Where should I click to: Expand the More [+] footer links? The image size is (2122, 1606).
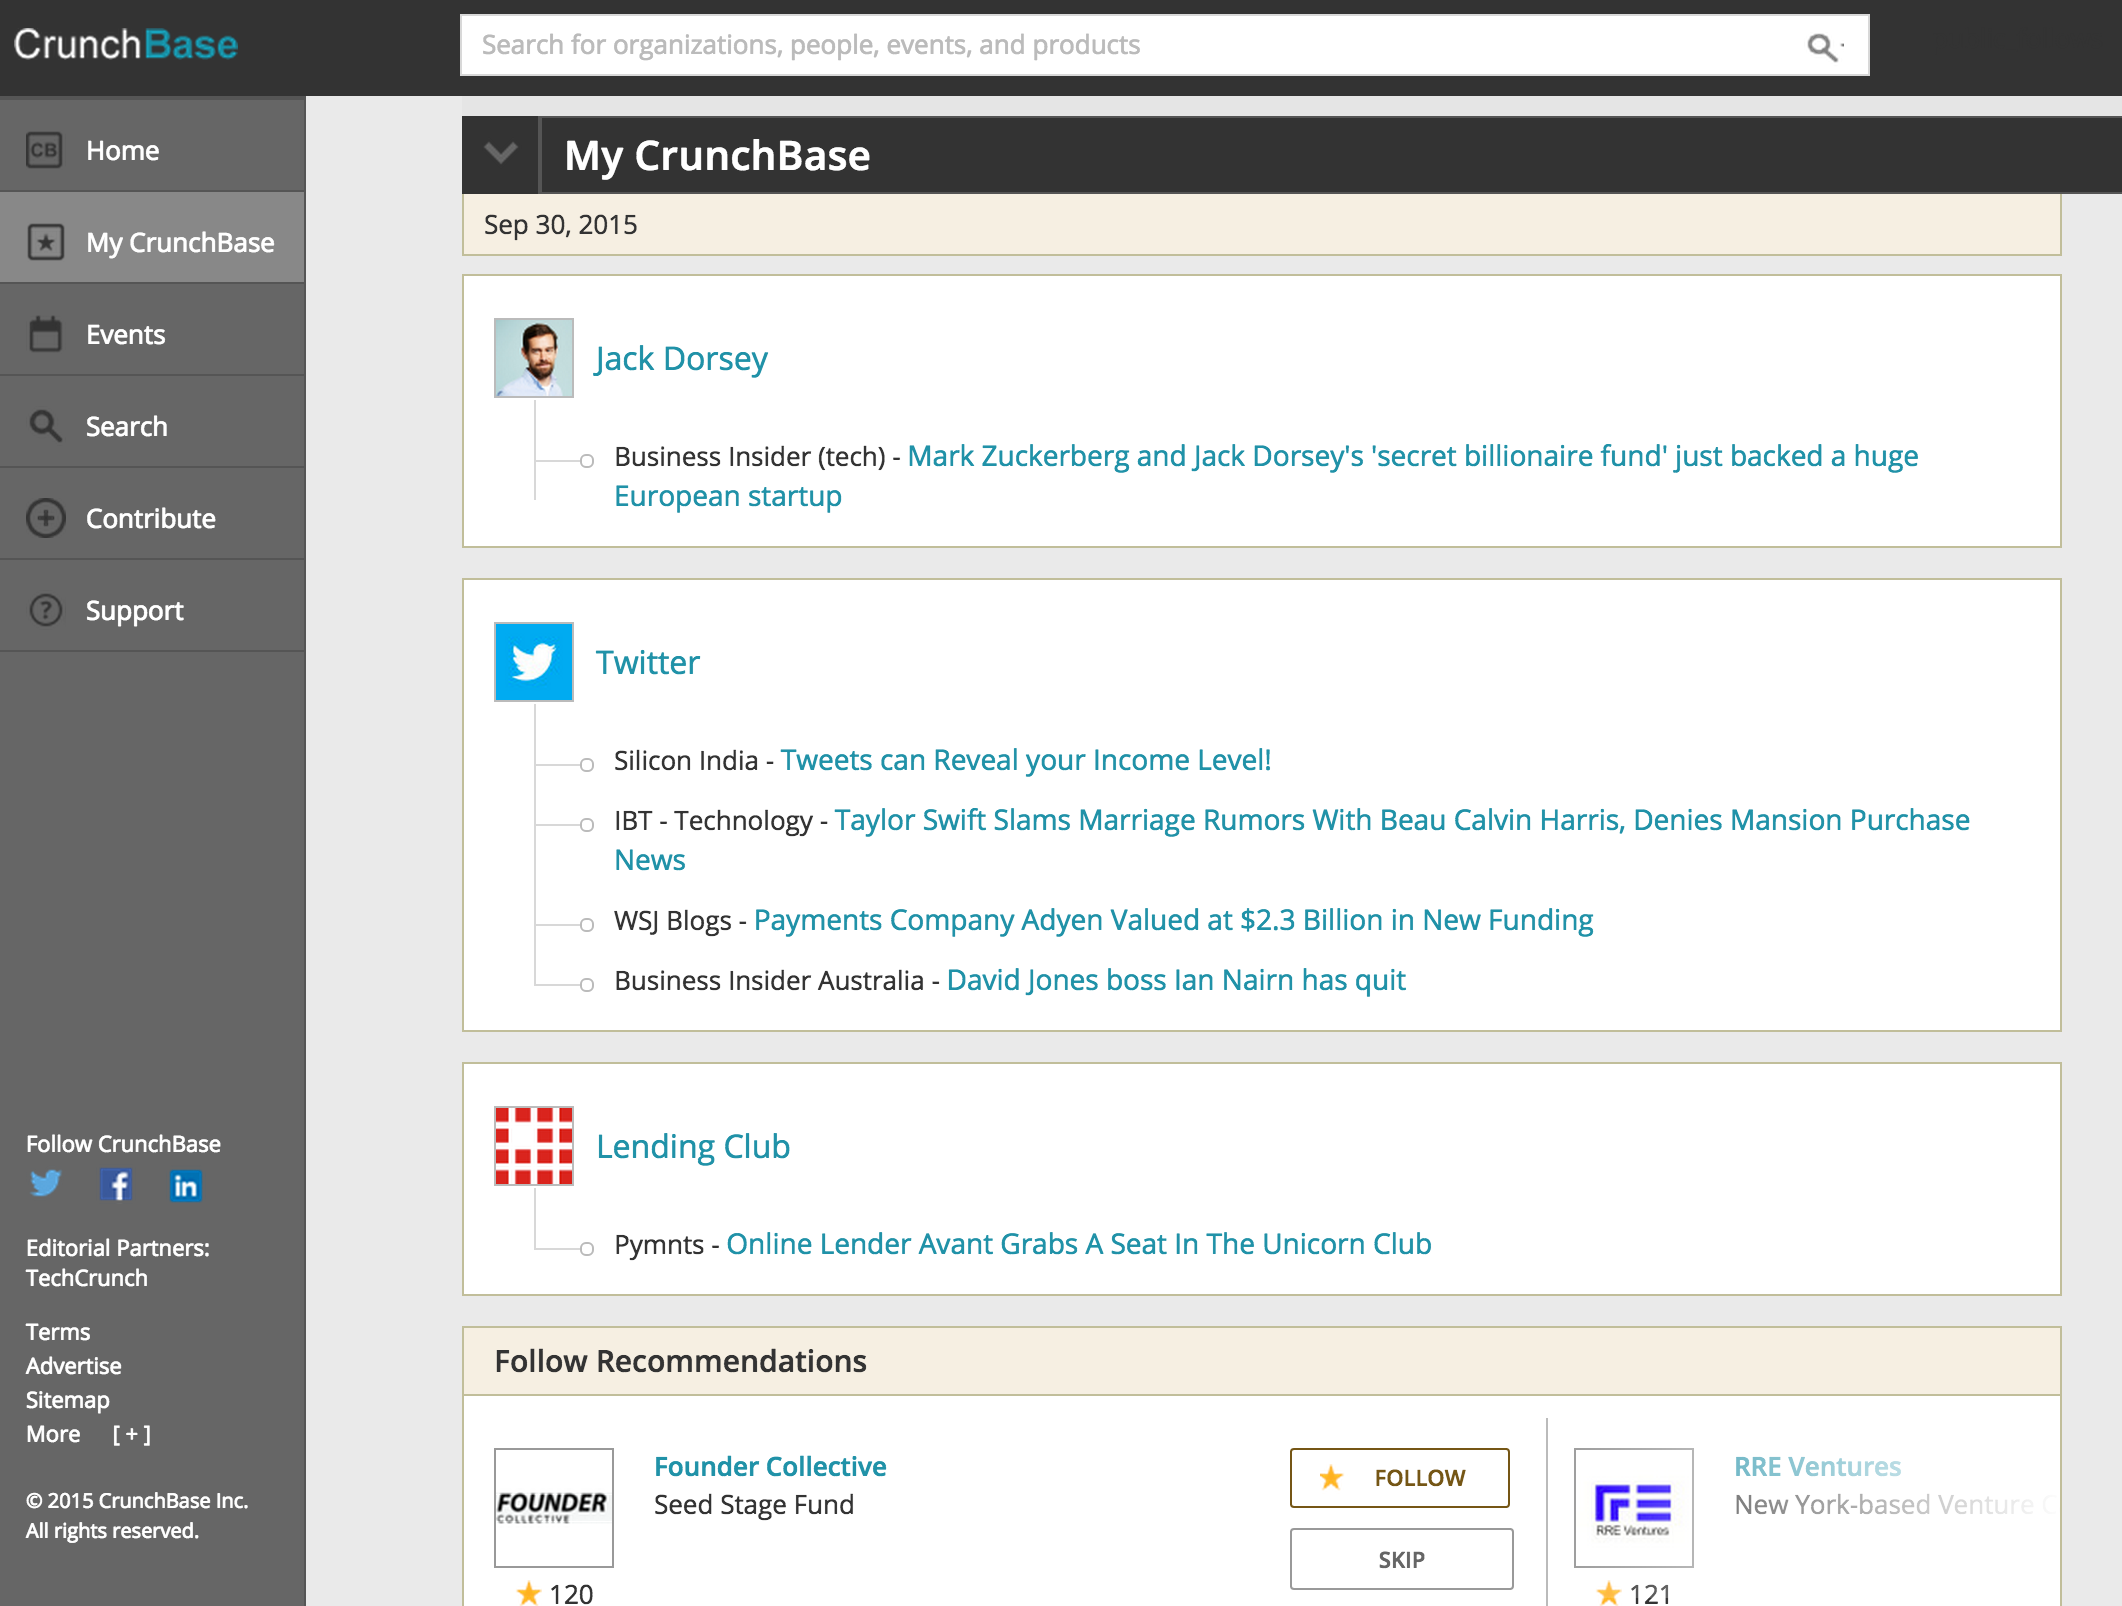click(131, 1434)
